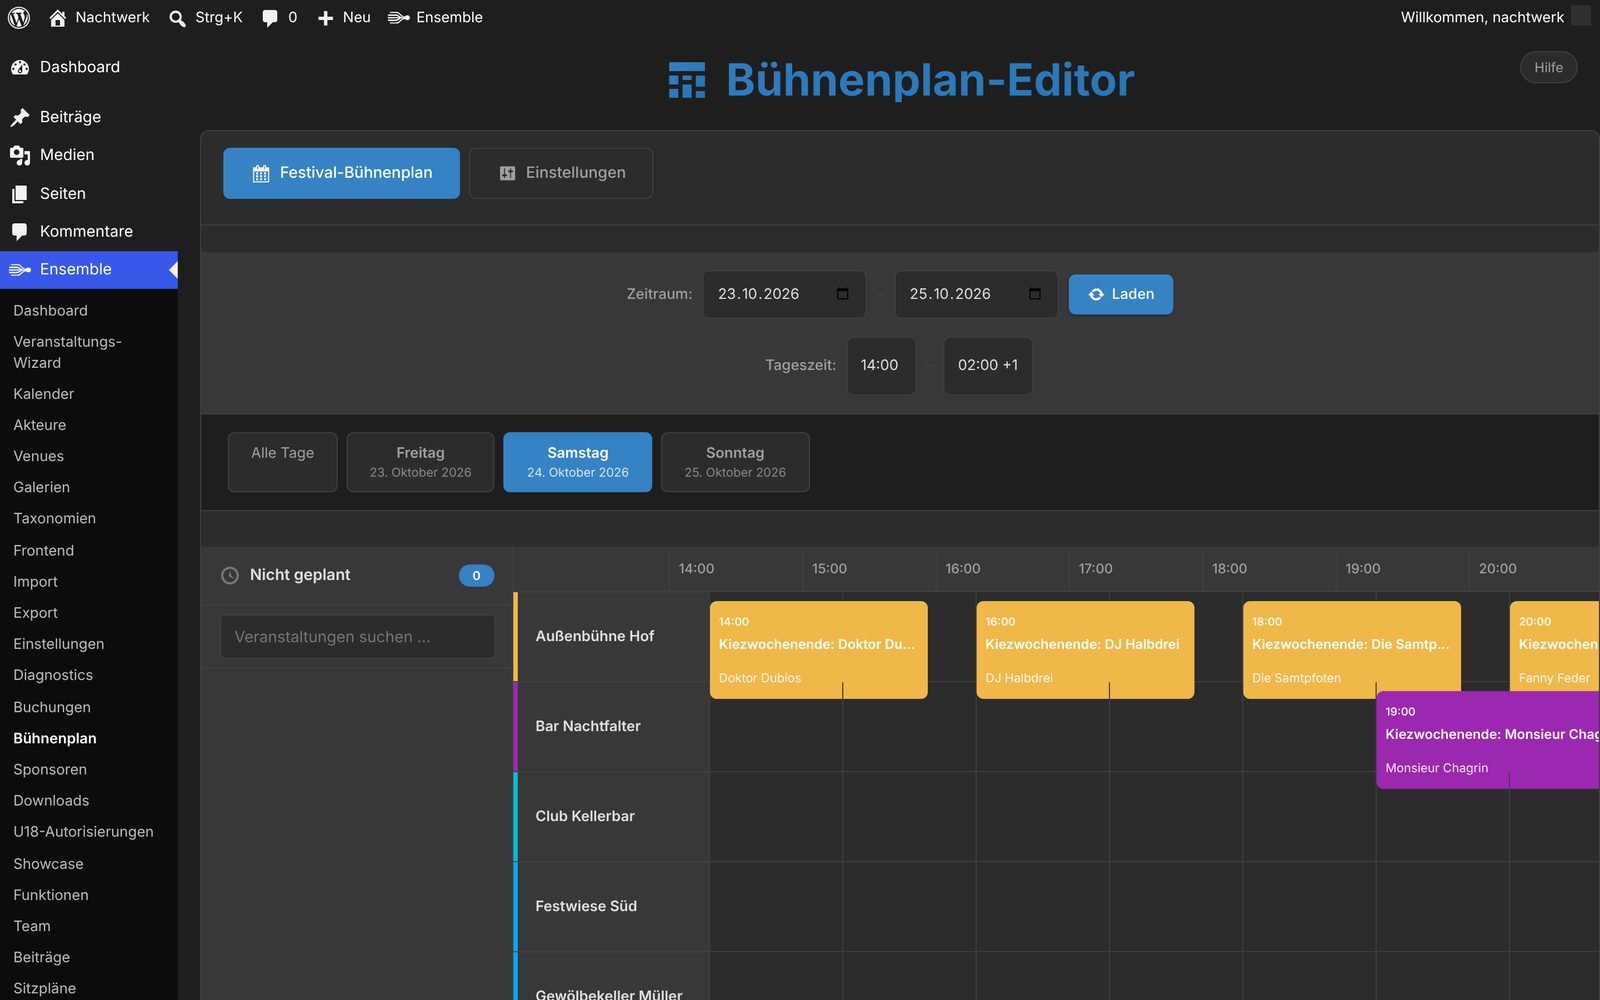Open the DJ Halbdrei event at 16:00
1600x1000 pixels.
pyautogui.click(x=1085, y=649)
